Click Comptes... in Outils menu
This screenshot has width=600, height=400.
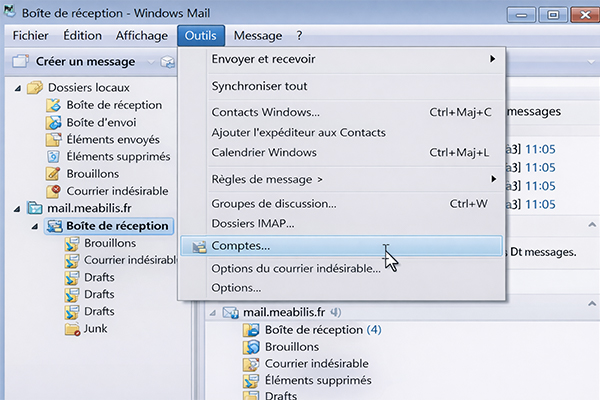point(341,246)
